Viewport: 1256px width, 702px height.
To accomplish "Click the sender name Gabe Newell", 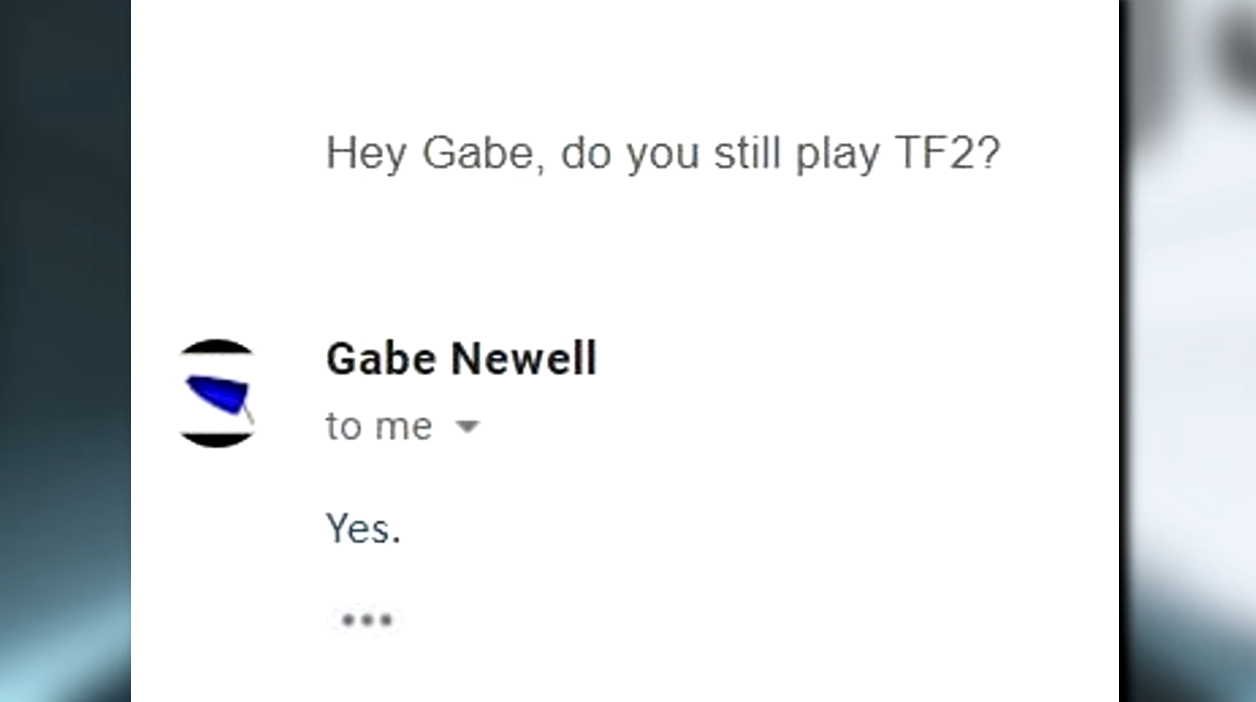I will click(x=461, y=359).
